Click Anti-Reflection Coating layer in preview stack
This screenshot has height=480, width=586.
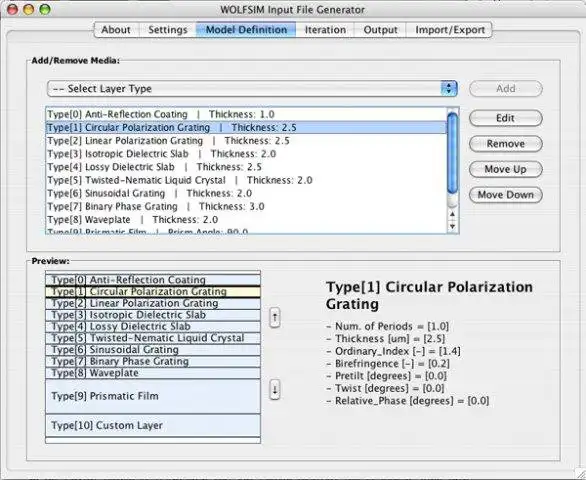(x=153, y=280)
